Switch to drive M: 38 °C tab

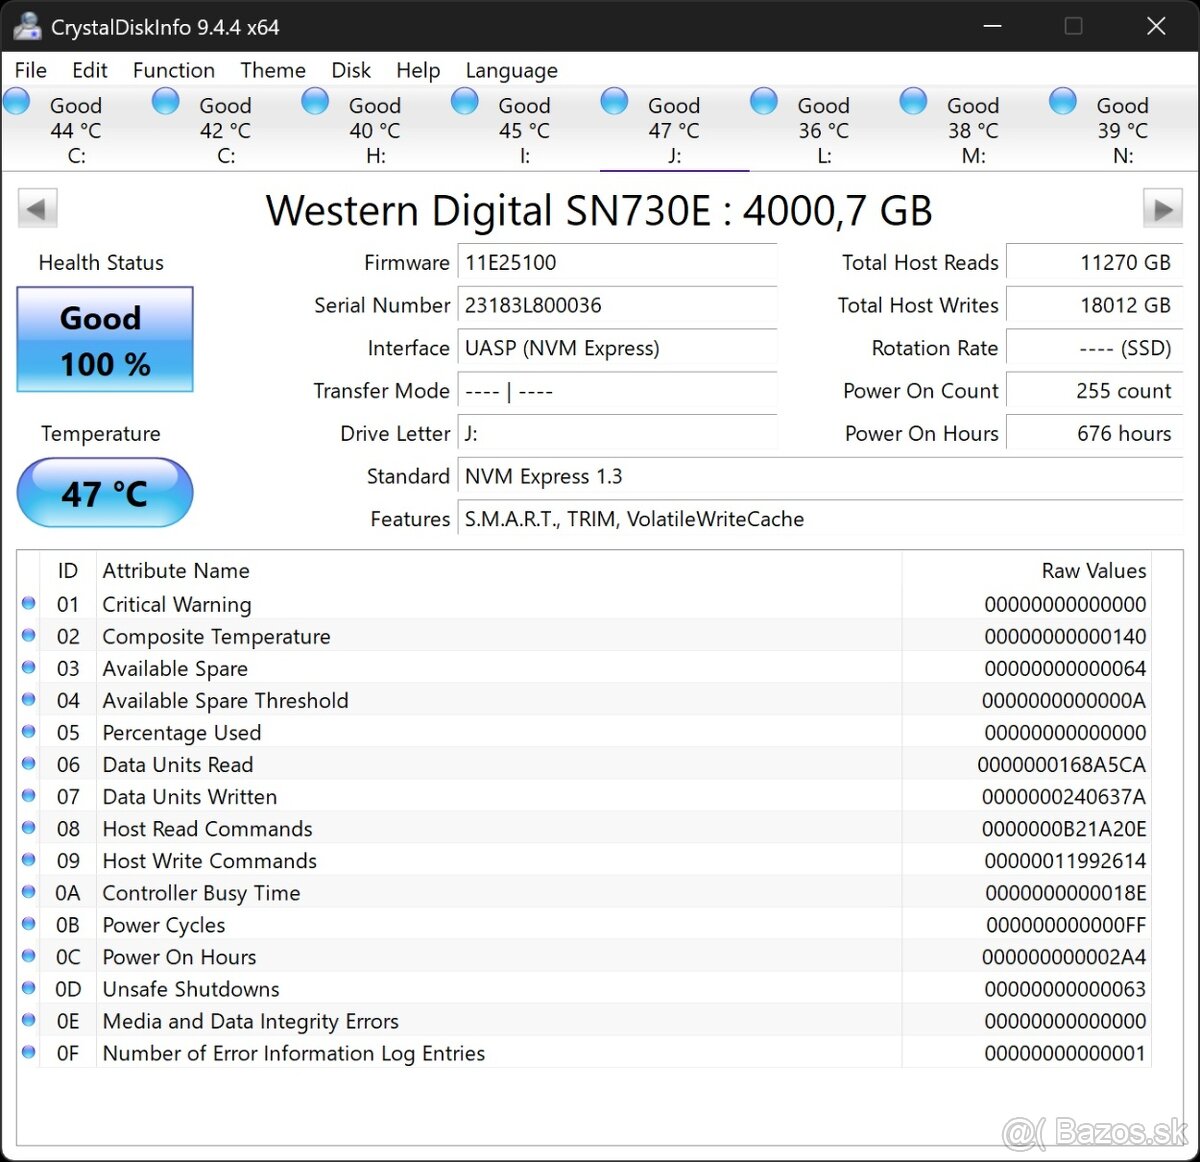[x=949, y=115]
